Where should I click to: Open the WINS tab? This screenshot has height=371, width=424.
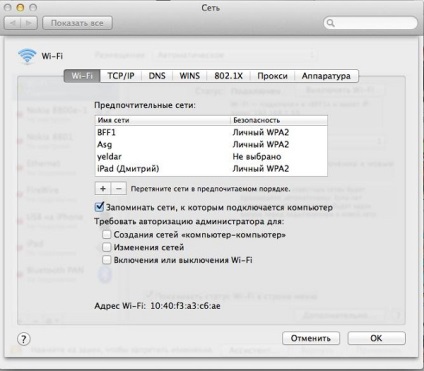coord(189,76)
